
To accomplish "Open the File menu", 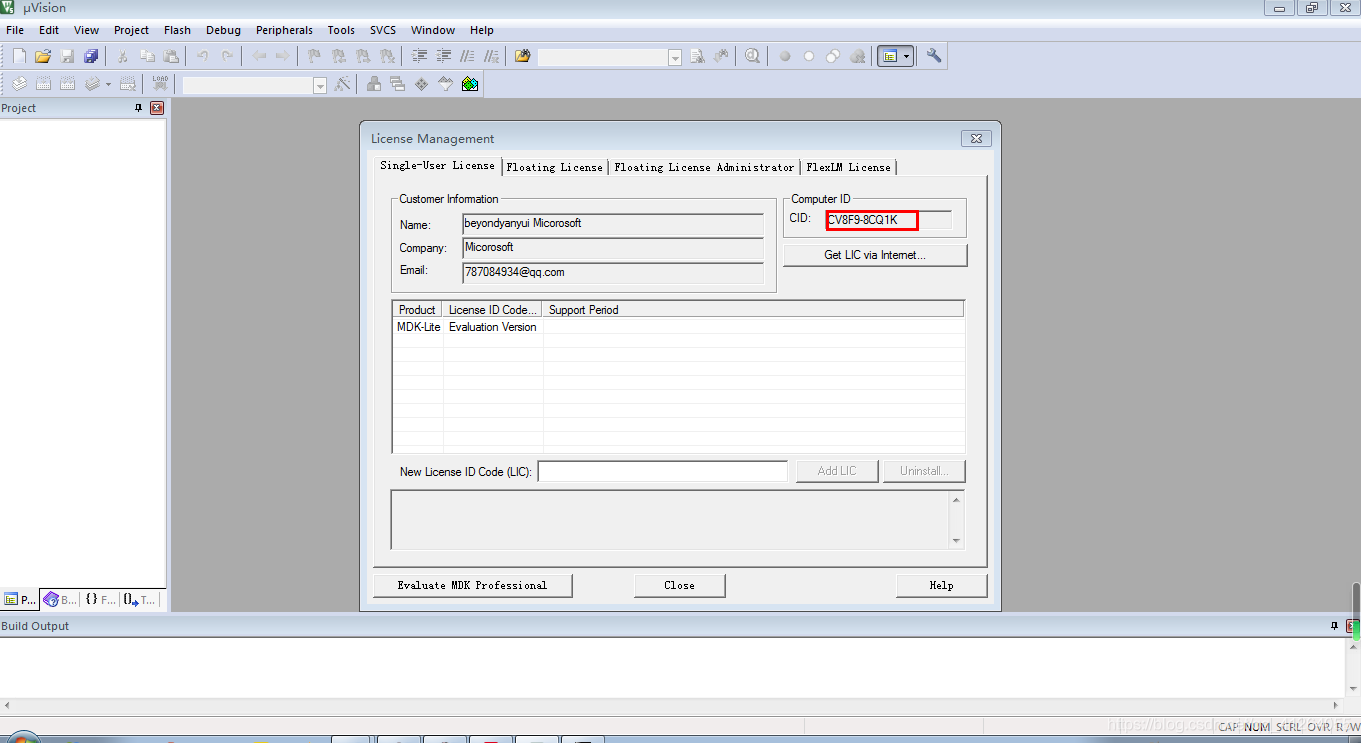I will pyautogui.click(x=15, y=30).
